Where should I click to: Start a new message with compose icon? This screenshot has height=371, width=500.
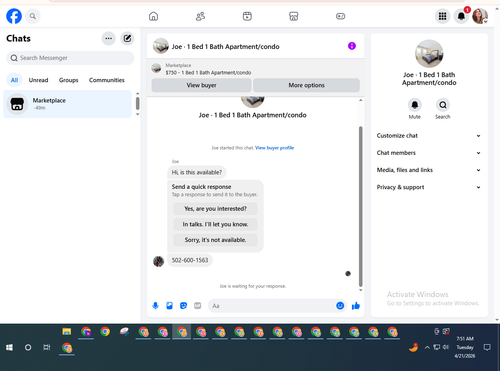(127, 38)
